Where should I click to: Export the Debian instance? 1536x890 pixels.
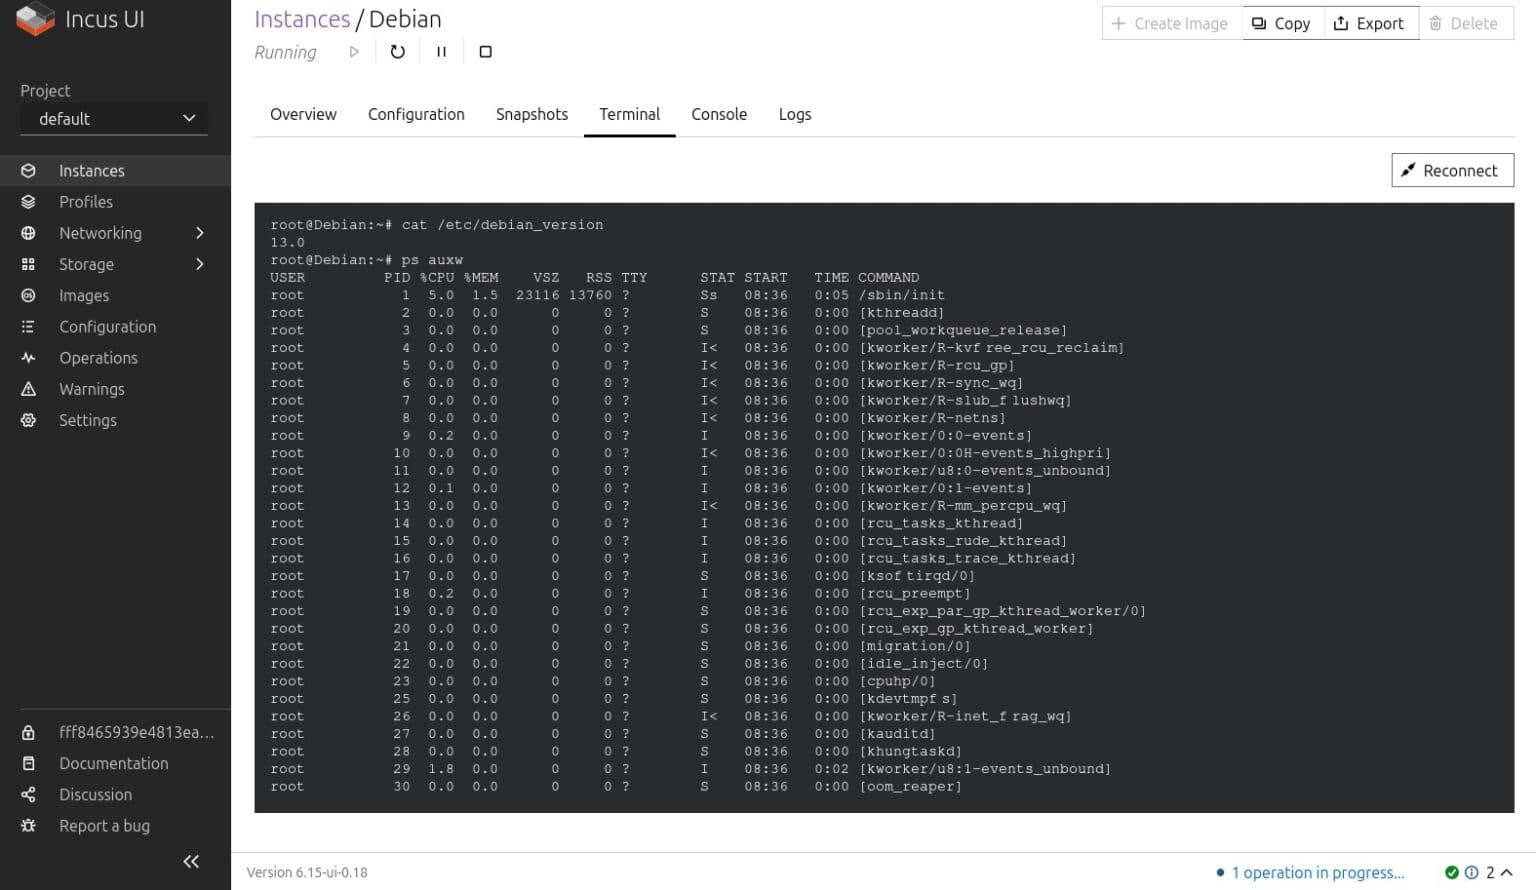pos(1370,22)
